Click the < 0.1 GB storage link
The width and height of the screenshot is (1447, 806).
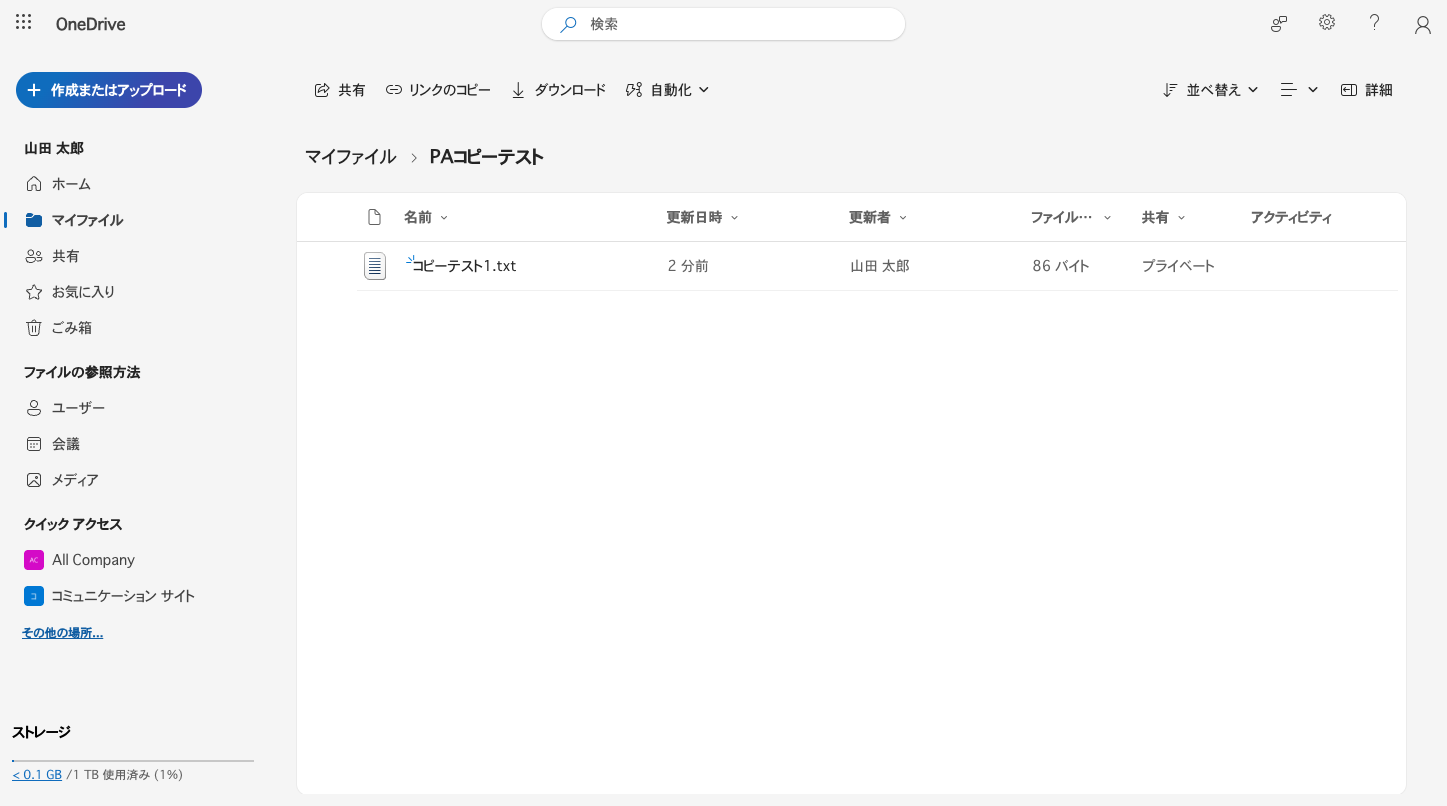[37, 775]
